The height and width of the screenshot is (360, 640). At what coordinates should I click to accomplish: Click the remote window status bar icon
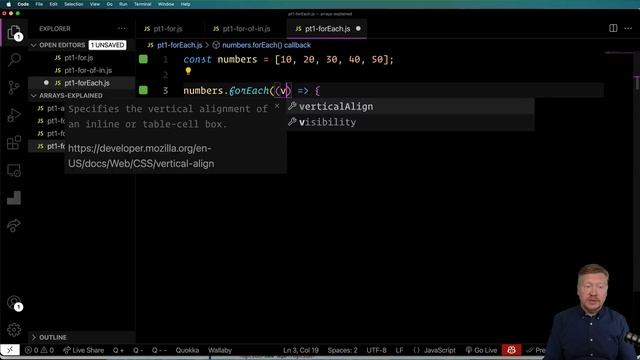pyautogui.click(x=10, y=350)
